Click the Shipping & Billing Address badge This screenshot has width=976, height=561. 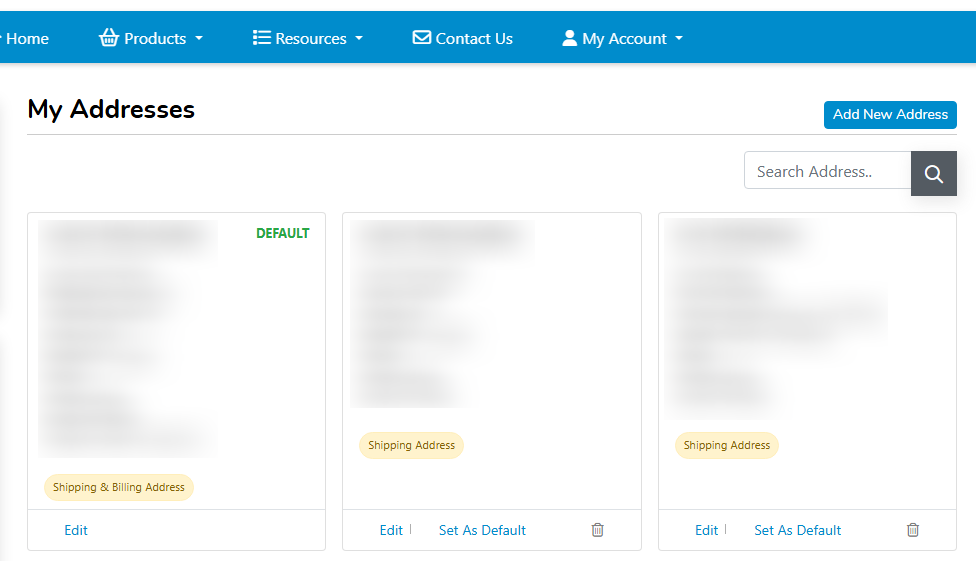[119, 487]
